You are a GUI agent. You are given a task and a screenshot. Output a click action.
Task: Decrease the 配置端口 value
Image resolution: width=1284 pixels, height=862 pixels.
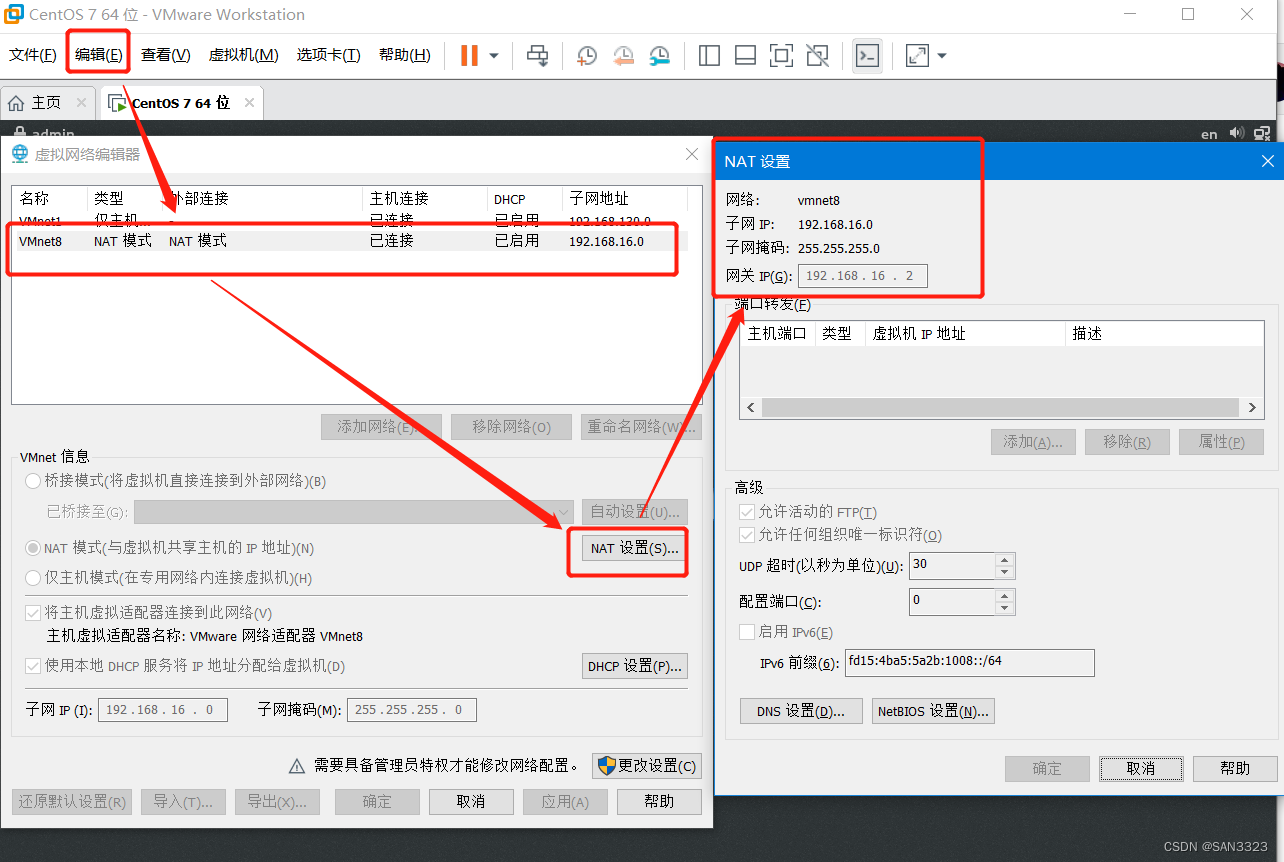pyautogui.click(x=1005, y=608)
